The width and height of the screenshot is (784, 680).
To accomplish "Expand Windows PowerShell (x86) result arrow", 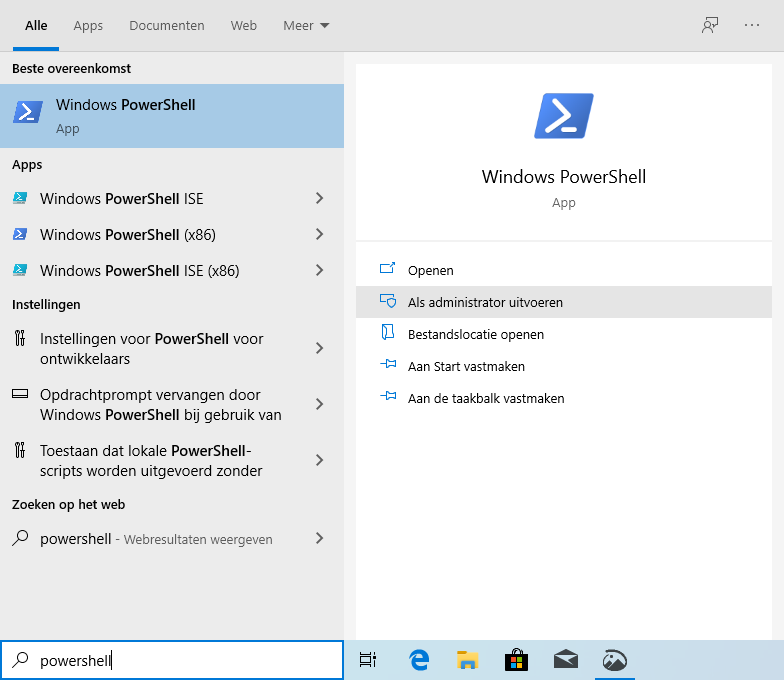I will pyautogui.click(x=320, y=235).
